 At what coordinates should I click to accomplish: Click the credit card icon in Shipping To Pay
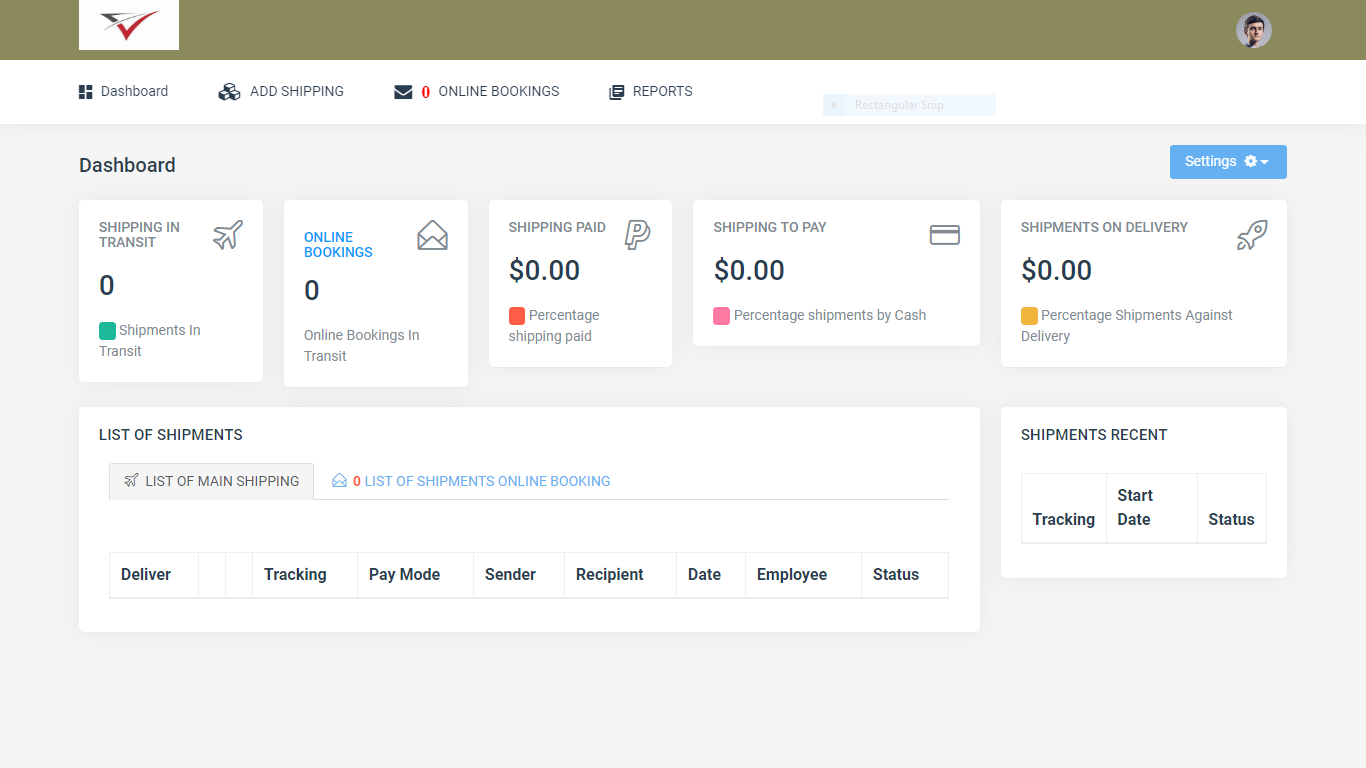coord(944,235)
